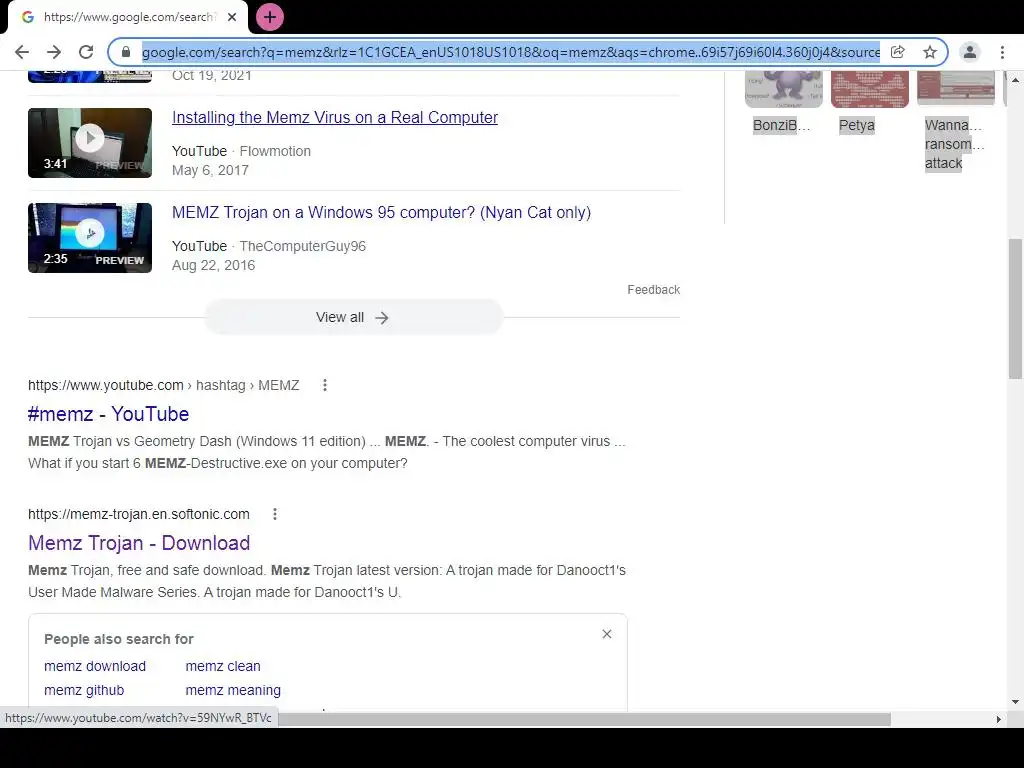Dismiss the People also search for box
The image size is (1024, 768).
(x=607, y=634)
